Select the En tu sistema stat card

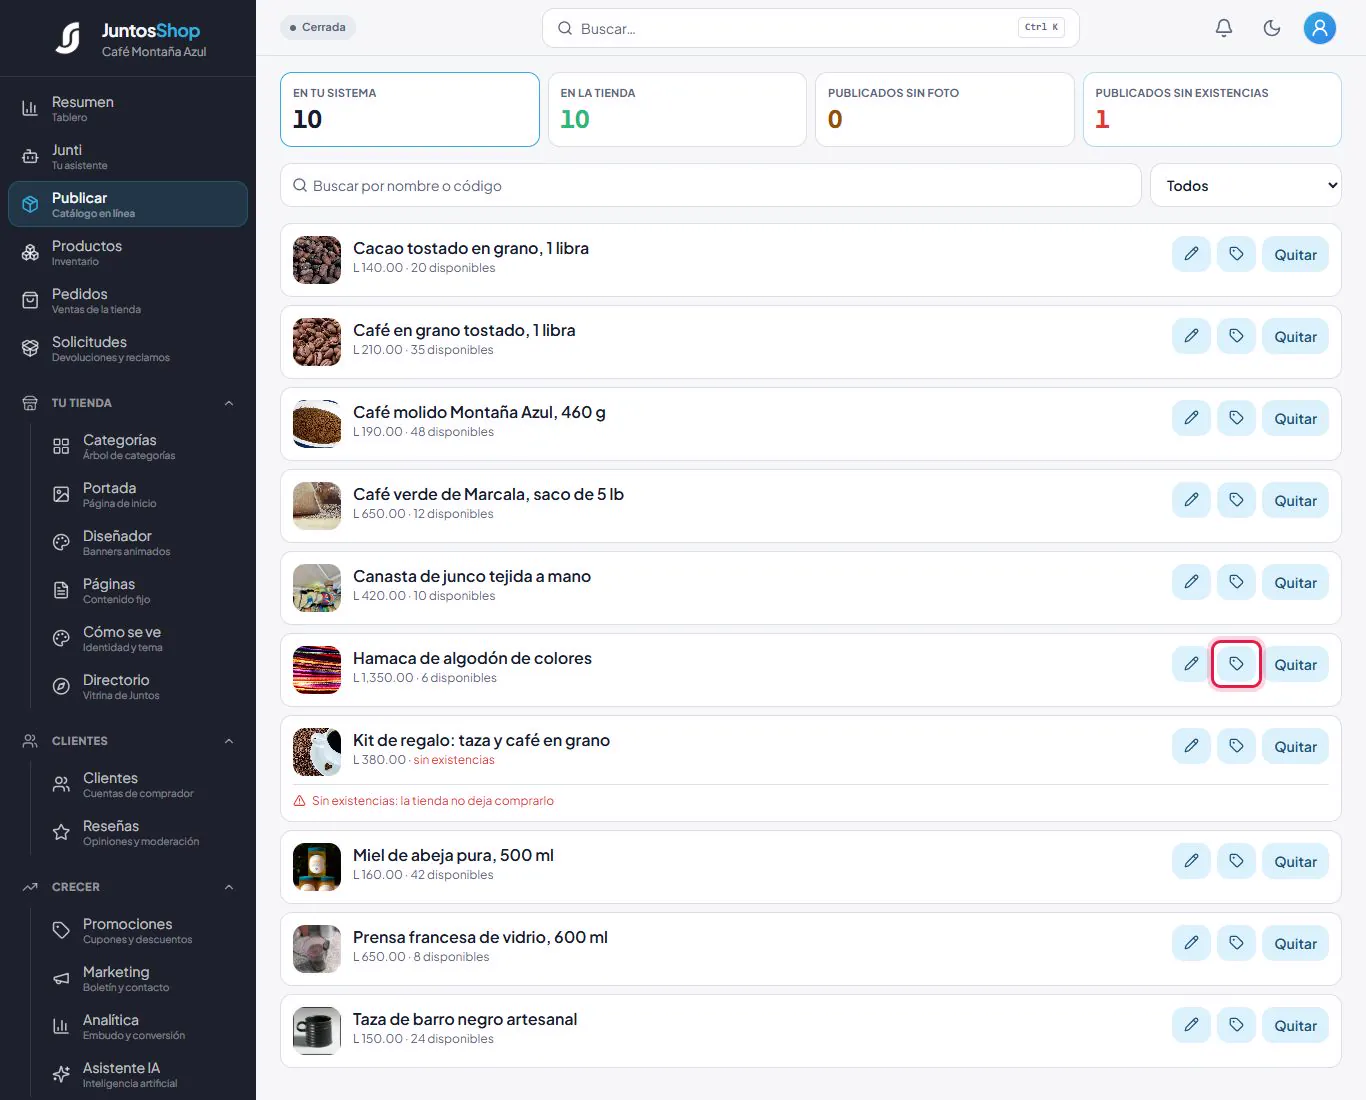410,109
